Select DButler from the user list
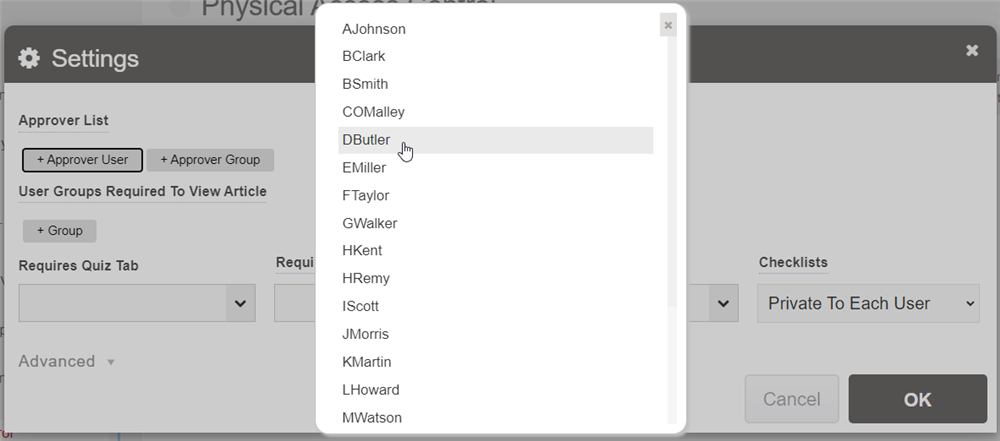Viewport: 1000px width, 441px height. 366,140
